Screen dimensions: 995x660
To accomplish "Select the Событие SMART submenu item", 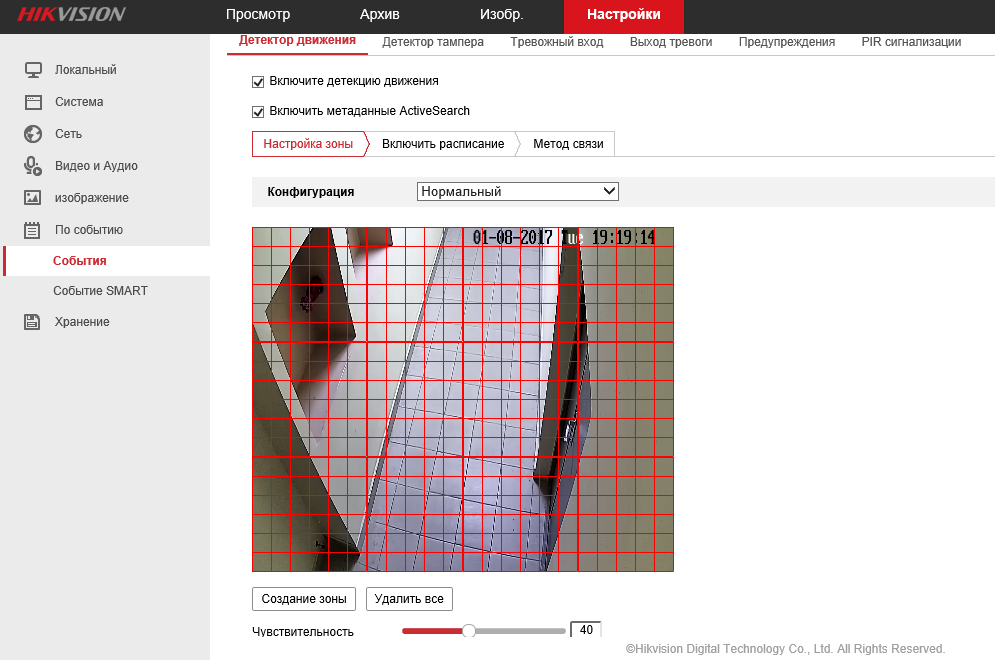I will (100, 291).
